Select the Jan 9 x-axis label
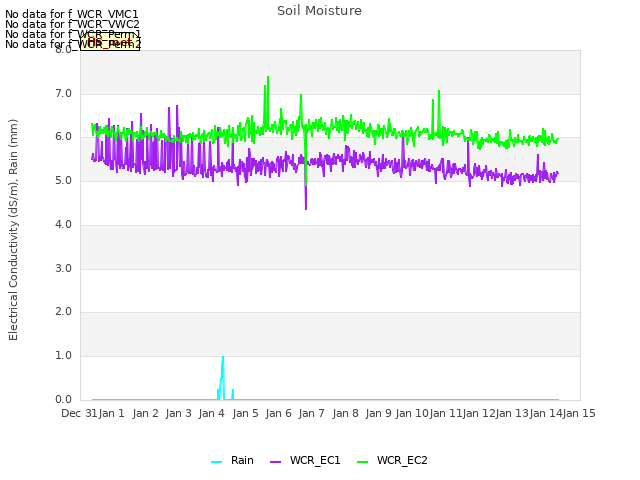Image resolution: width=640 pixels, height=480 pixels. [x=378, y=413]
